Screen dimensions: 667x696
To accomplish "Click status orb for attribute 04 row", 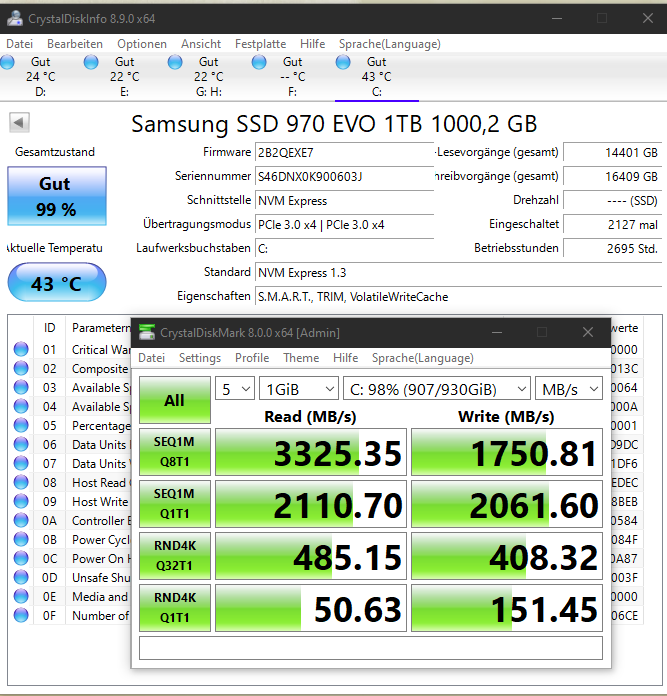I will (21, 406).
